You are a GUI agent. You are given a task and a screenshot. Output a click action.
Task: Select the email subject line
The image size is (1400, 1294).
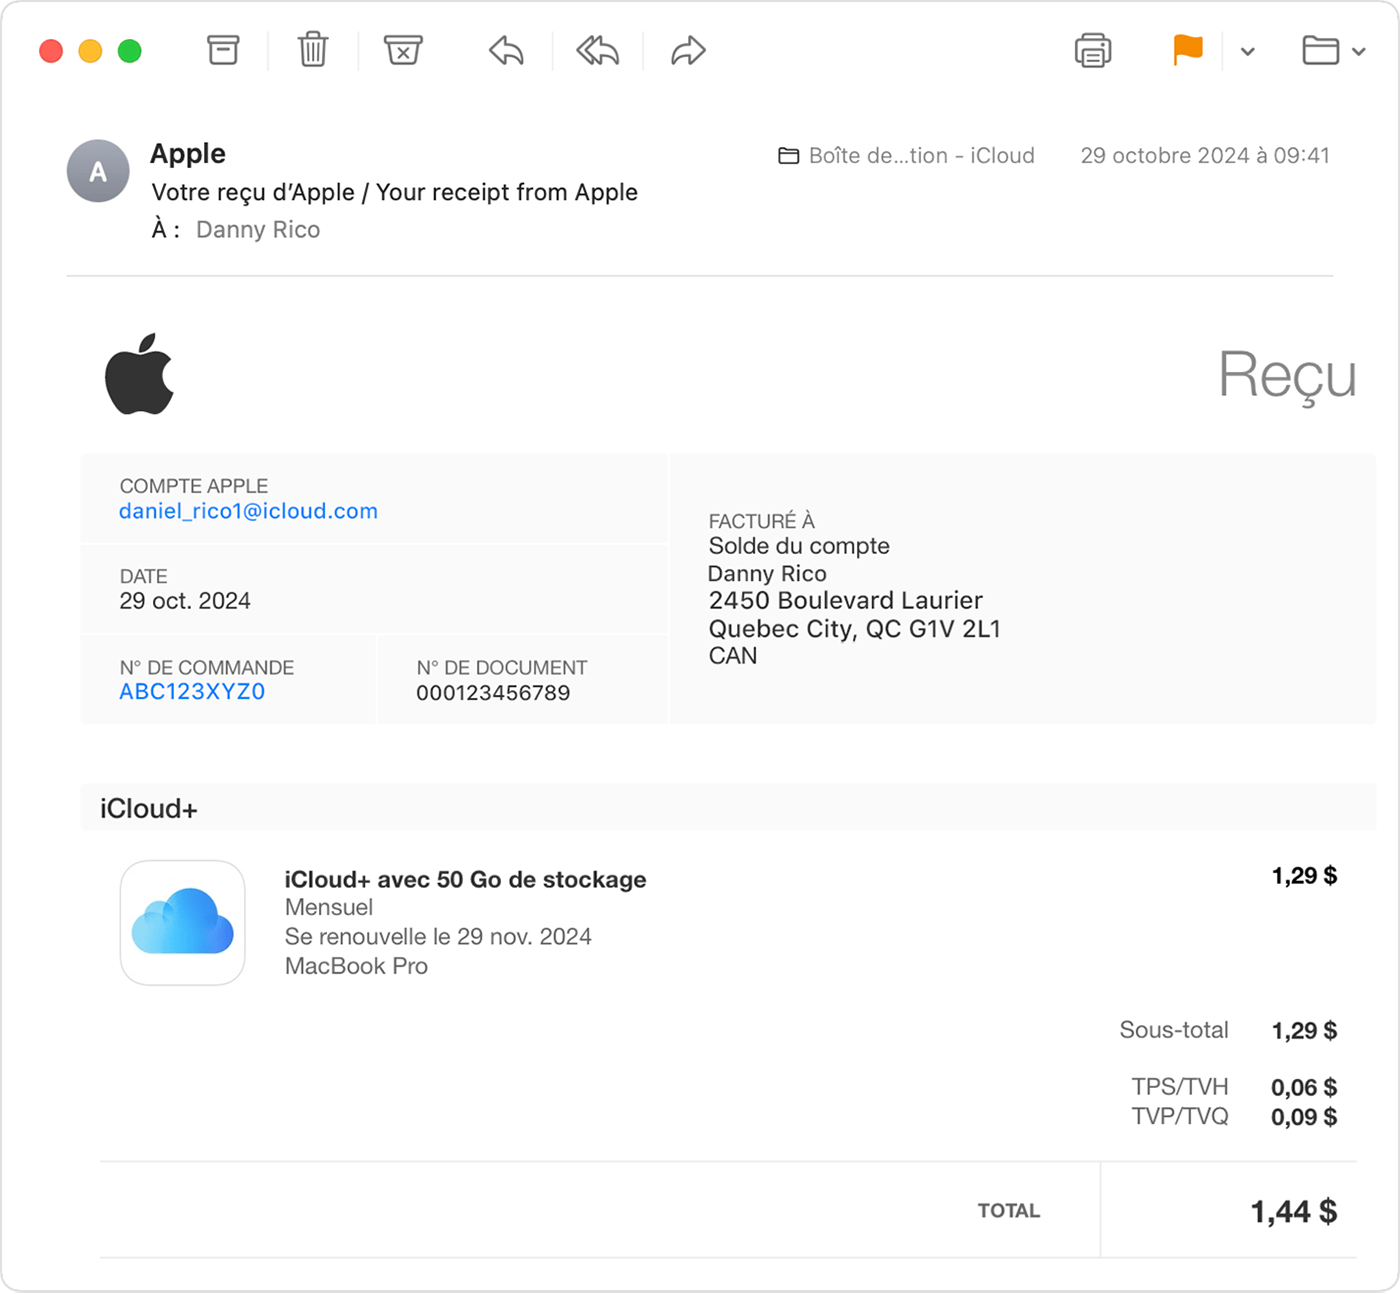[x=394, y=192]
